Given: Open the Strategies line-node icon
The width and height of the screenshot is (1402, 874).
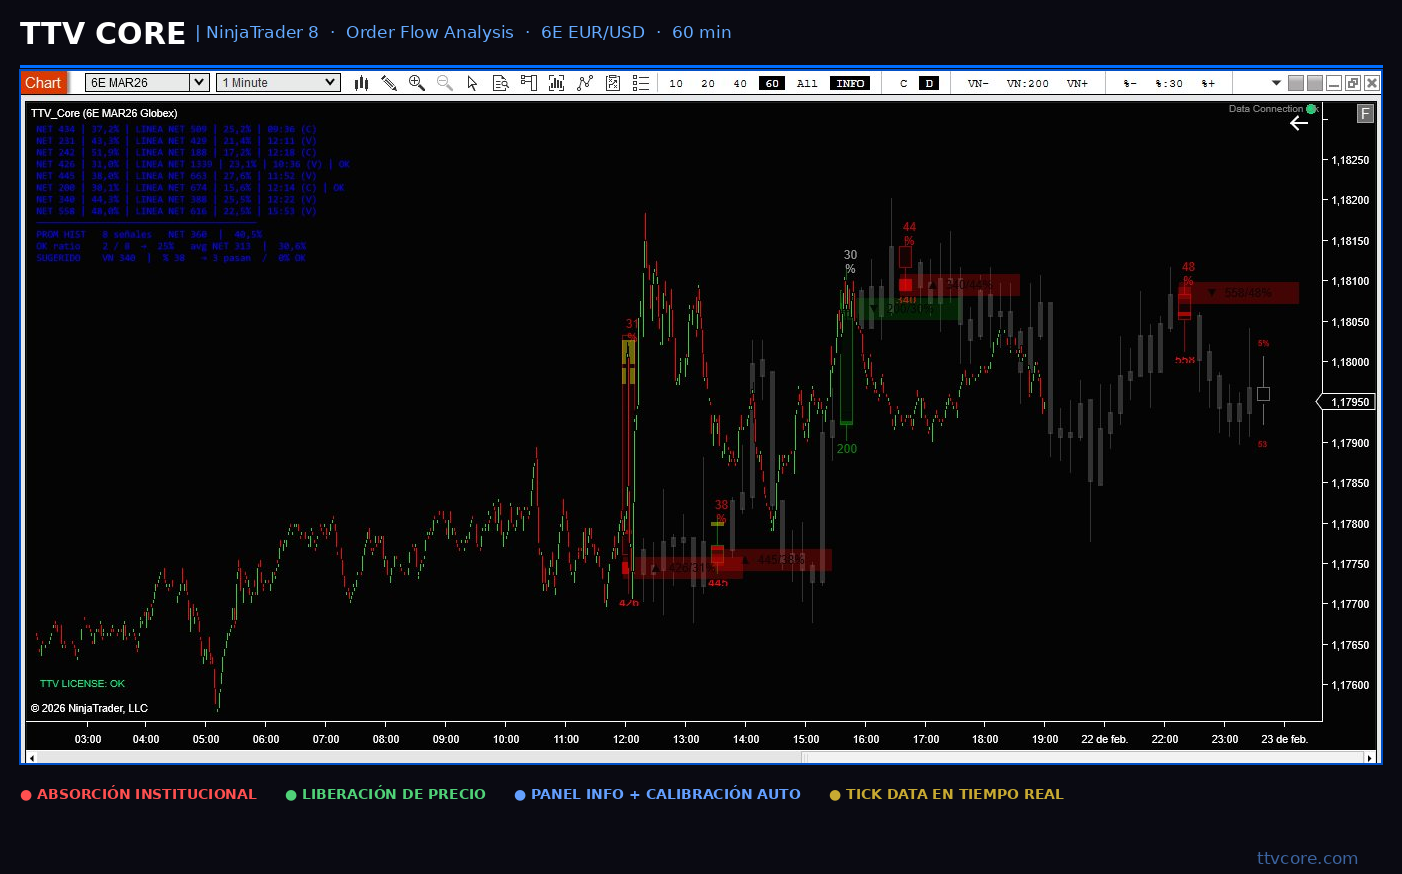Looking at the screenshot, I should click(585, 83).
